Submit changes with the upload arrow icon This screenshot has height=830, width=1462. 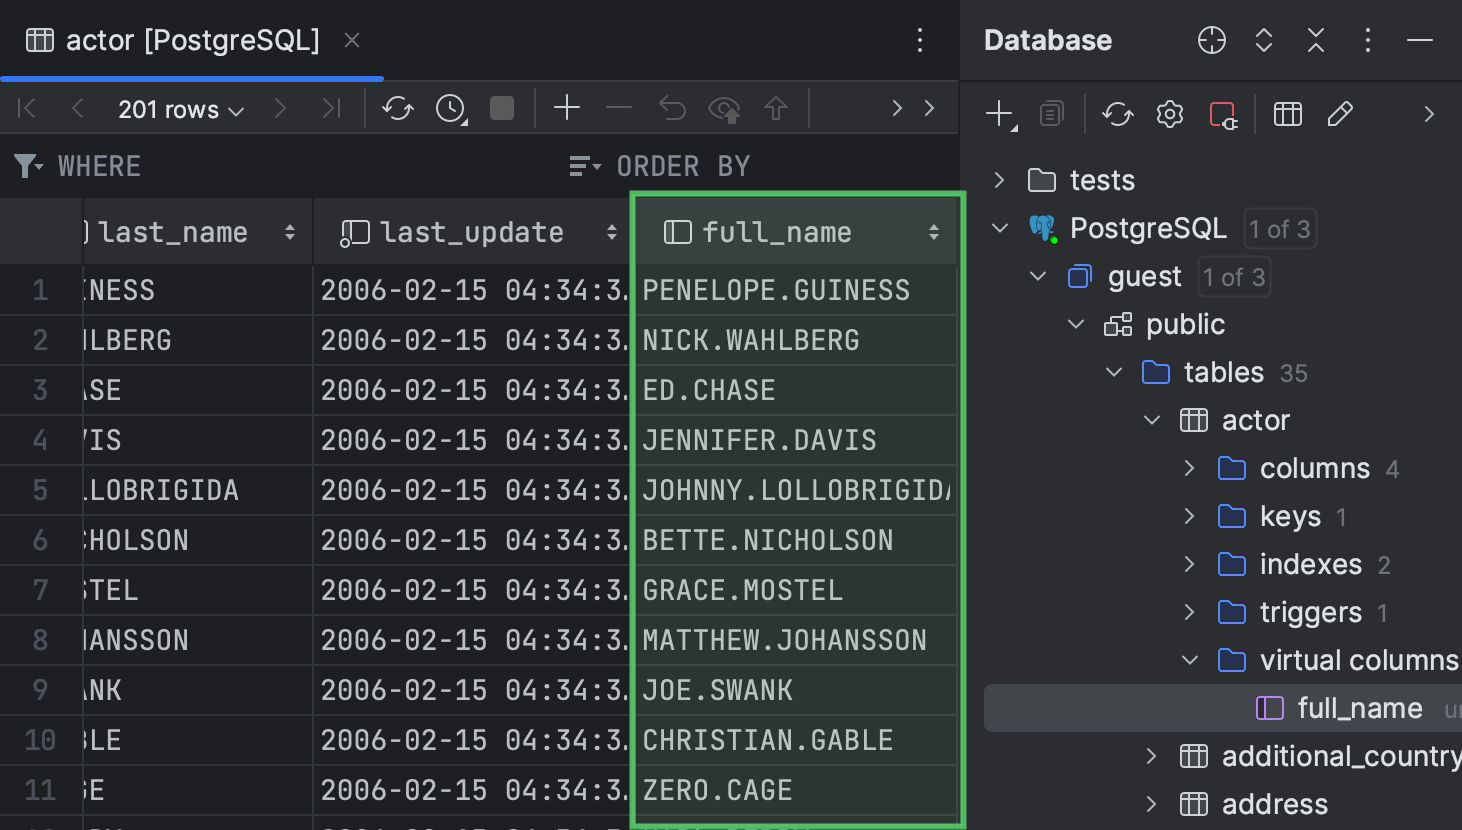tap(775, 109)
